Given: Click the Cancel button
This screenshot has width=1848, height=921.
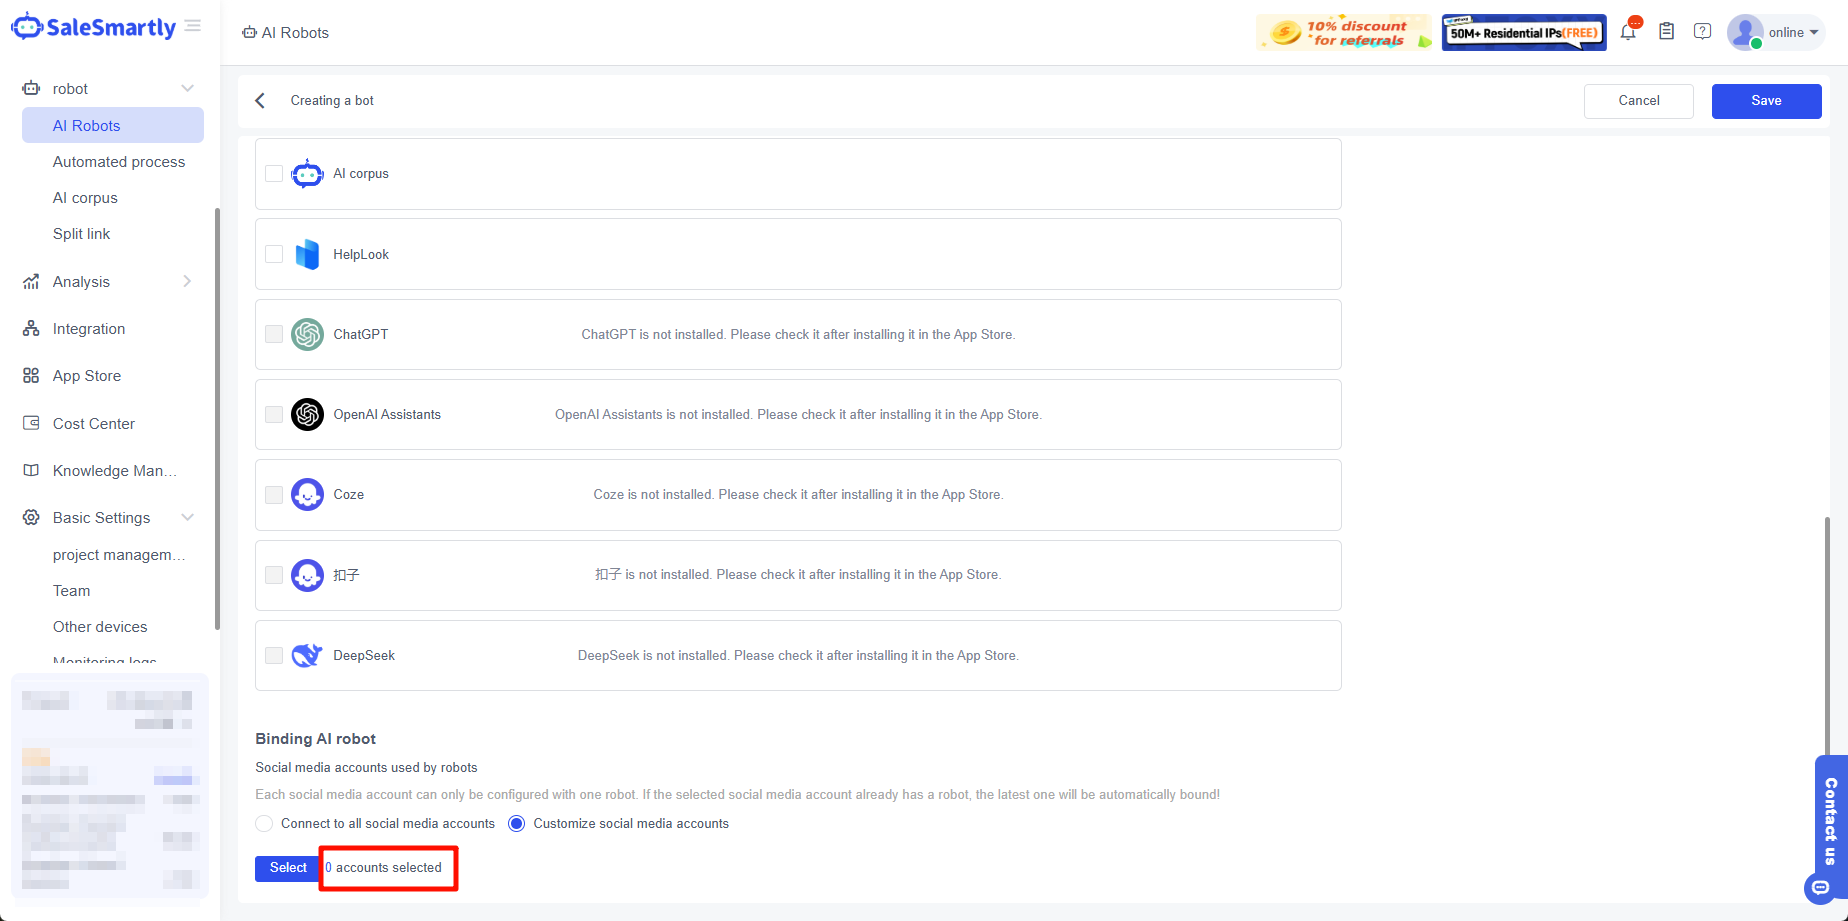Looking at the screenshot, I should coord(1638,101).
